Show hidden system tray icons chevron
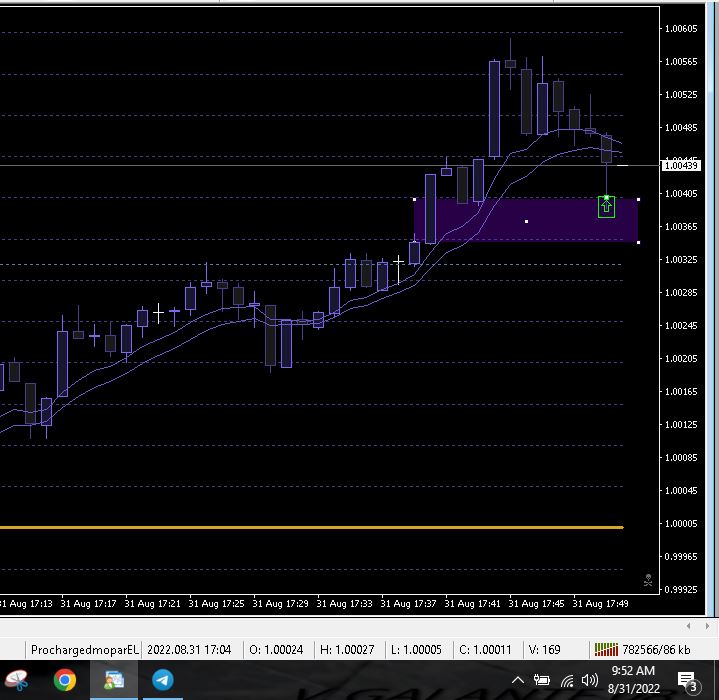 [518, 680]
